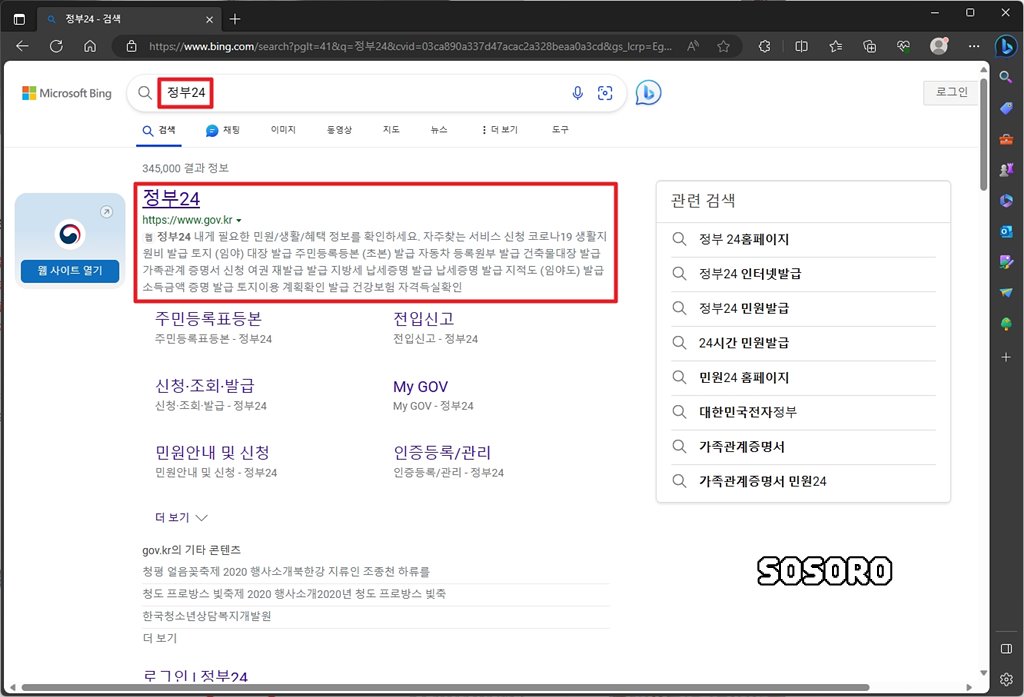Reload the page with Refresh icon
The height and width of the screenshot is (697, 1024).
tap(56, 46)
